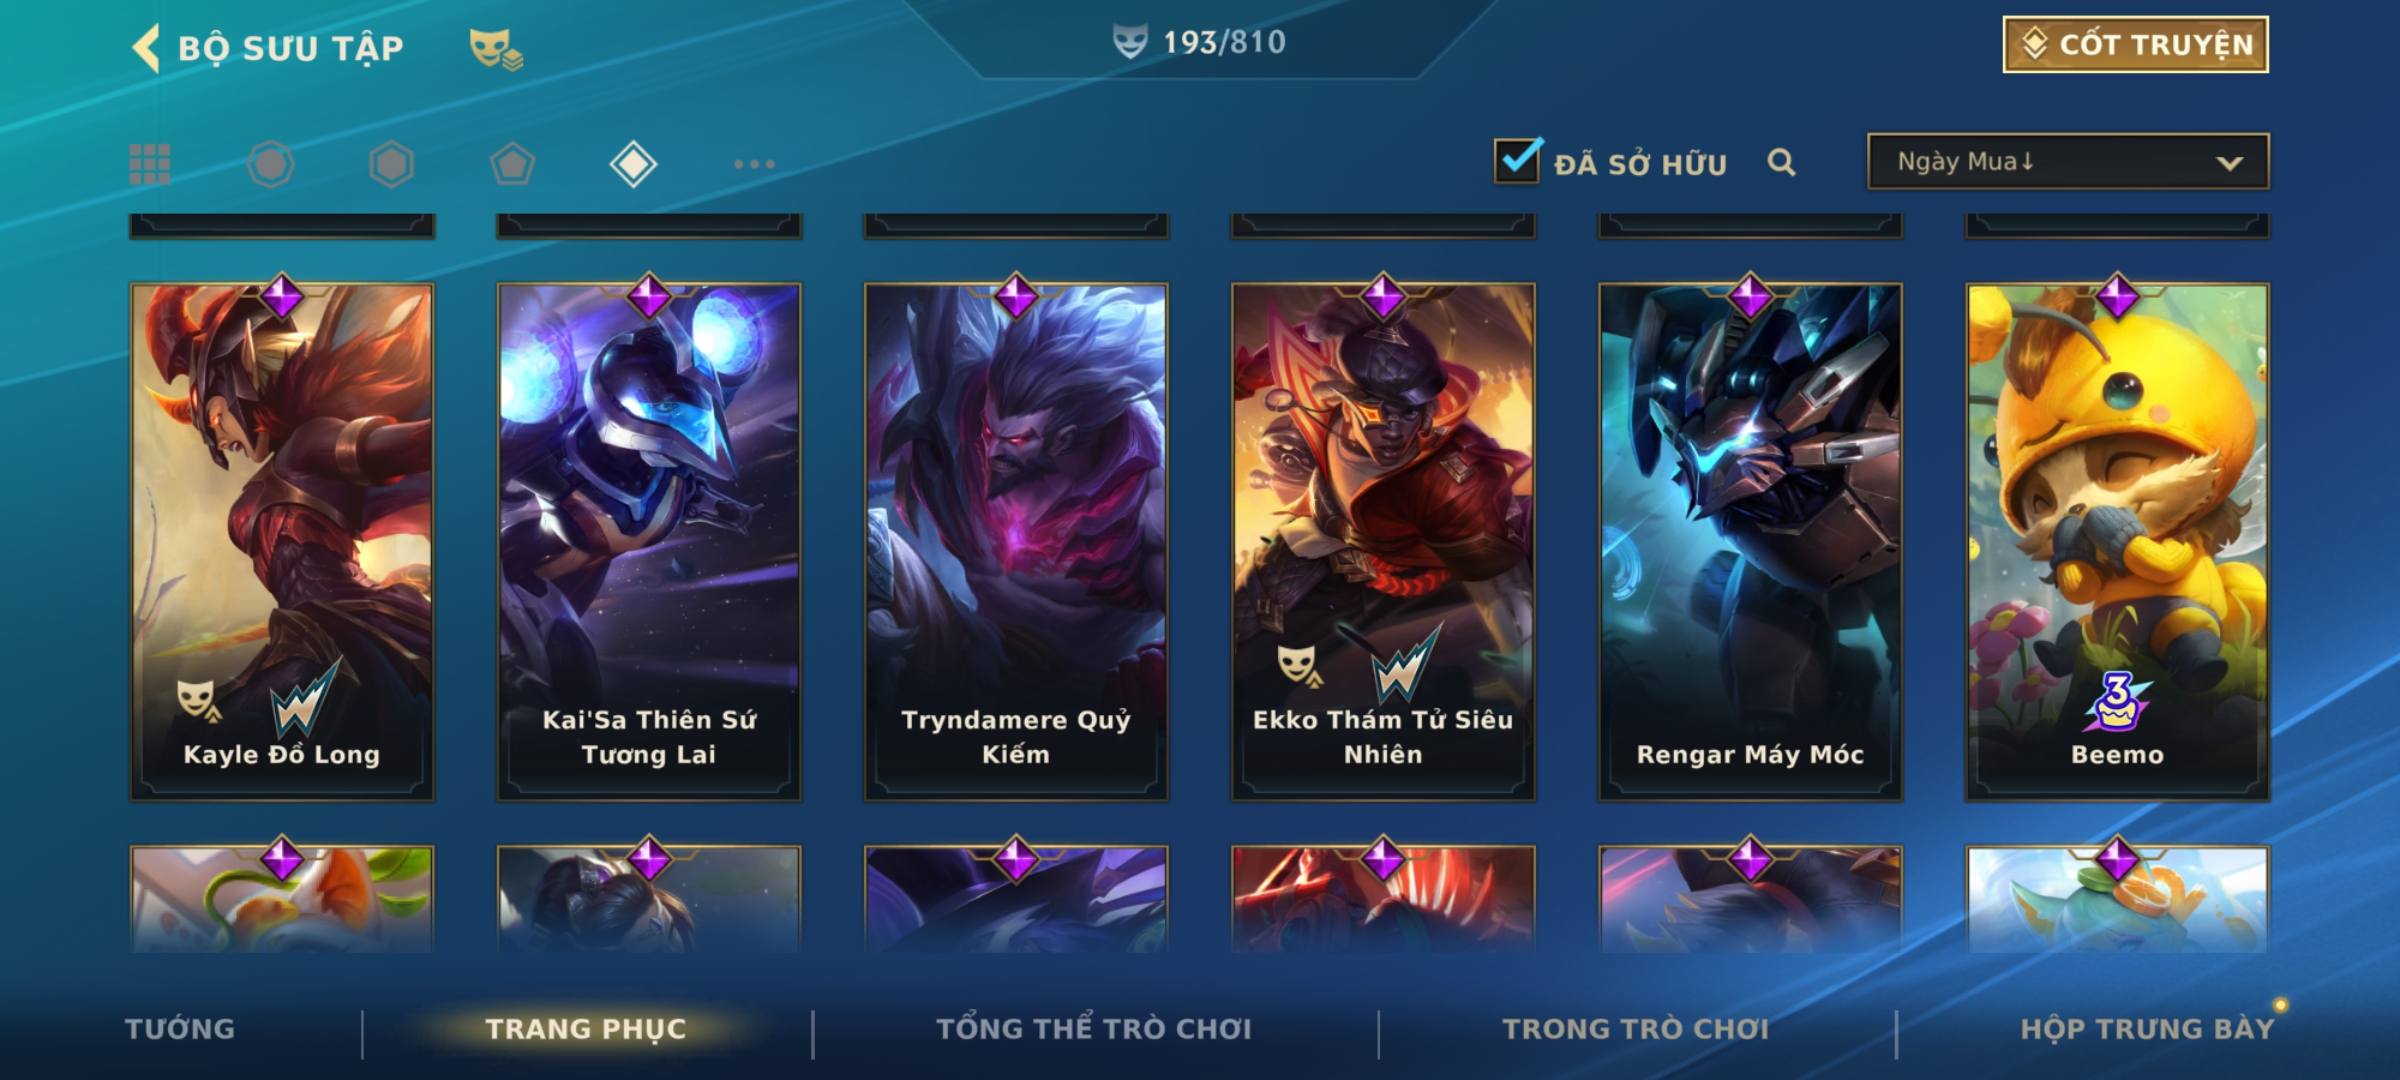Open the search magnifier icon
Viewport: 2400px width, 1080px height.
[x=1781, y=162]
